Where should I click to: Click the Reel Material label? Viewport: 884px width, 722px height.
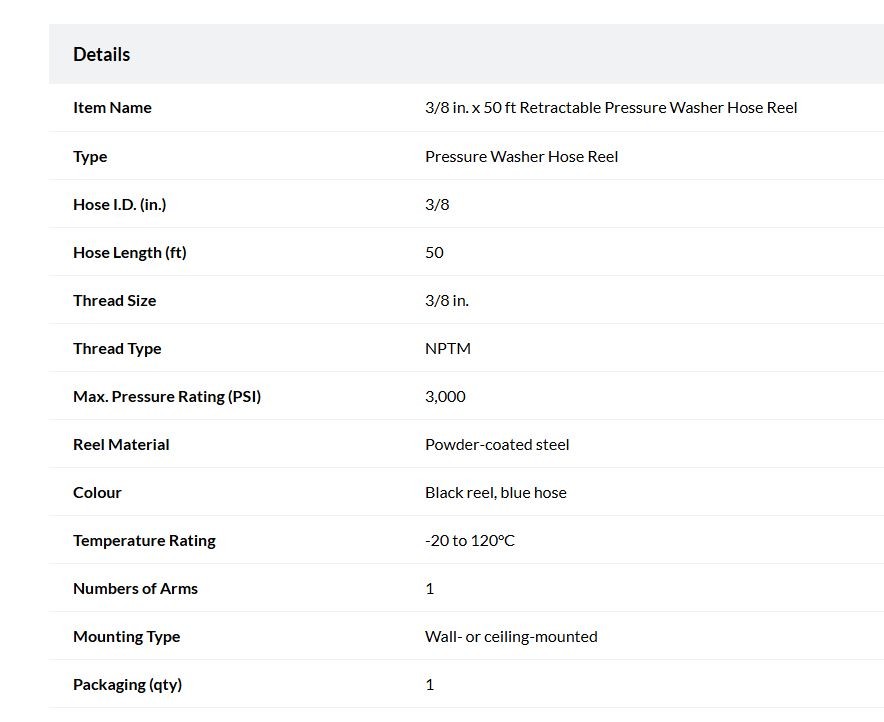point(121,445)
